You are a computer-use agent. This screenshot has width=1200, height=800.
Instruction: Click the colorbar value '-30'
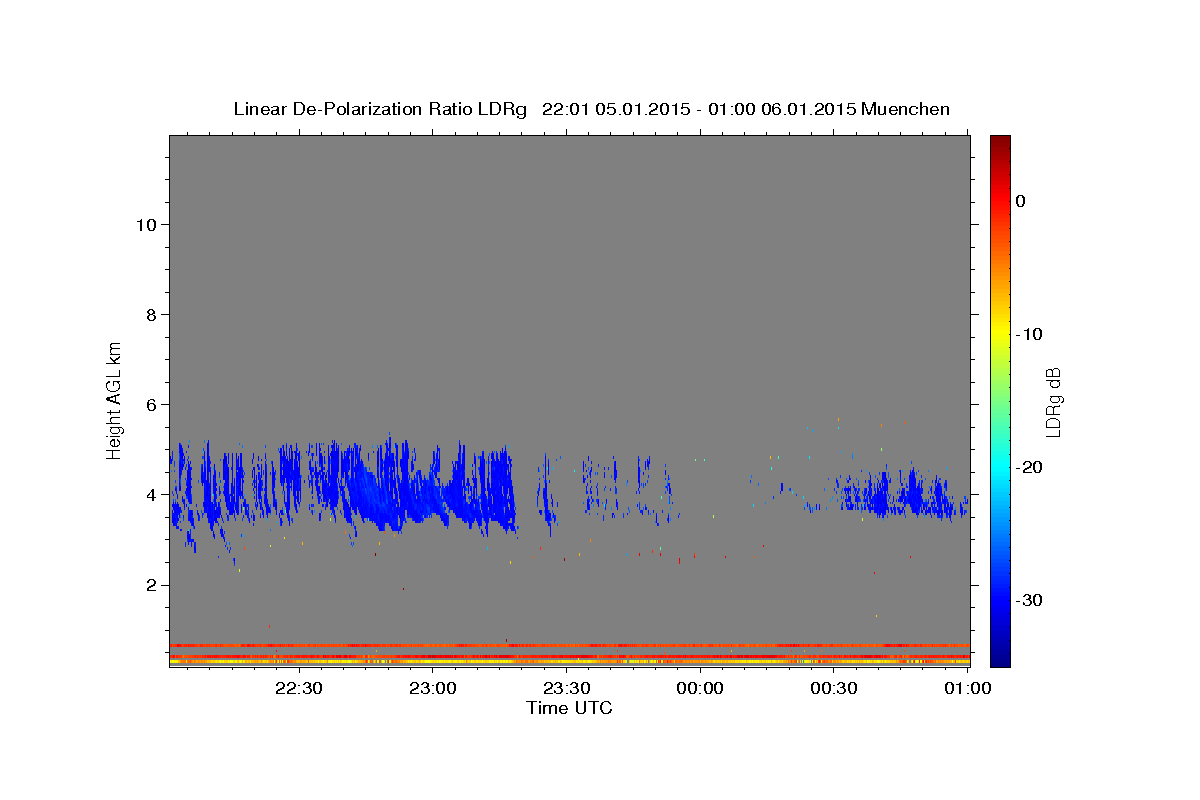tap(1029, 600)
